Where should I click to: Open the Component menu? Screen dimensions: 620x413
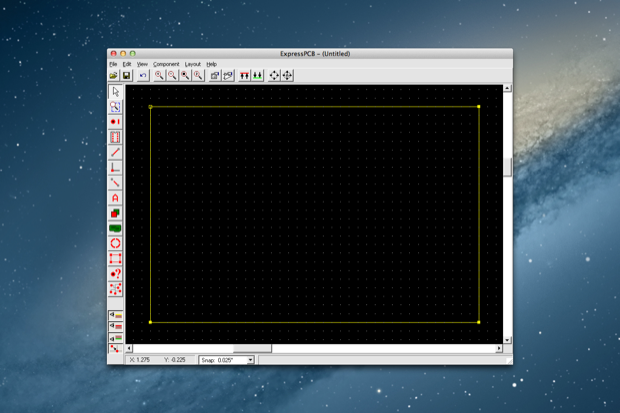(166, 64)
